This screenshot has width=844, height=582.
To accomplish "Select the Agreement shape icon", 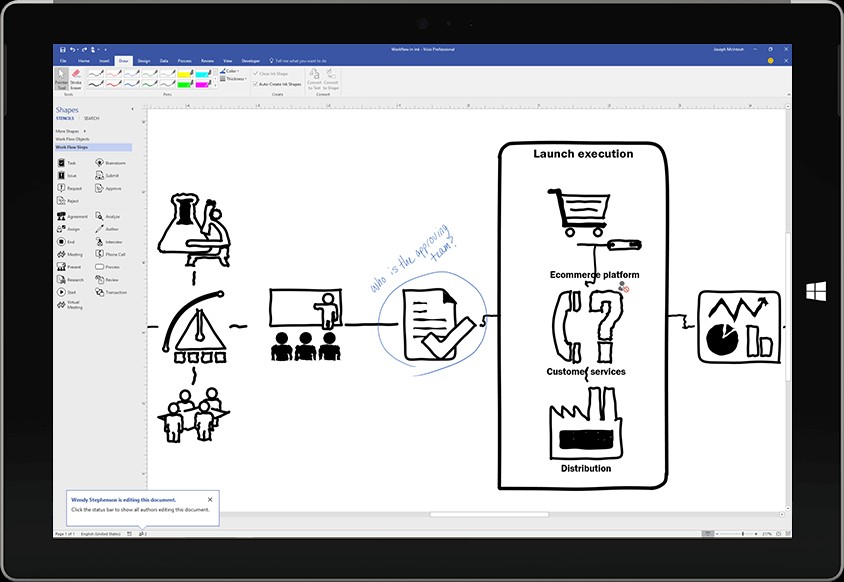I will [61, 216].
